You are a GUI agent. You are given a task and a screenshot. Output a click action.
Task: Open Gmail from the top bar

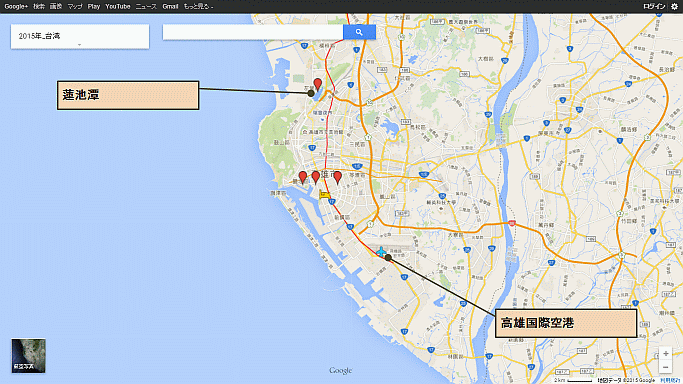click(x=170, y=6)
